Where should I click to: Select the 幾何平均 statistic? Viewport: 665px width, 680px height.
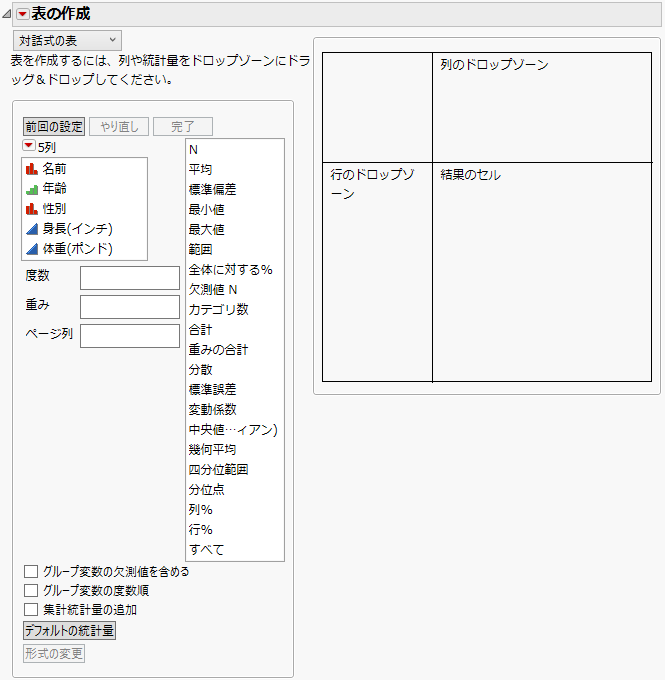[235, 450]
